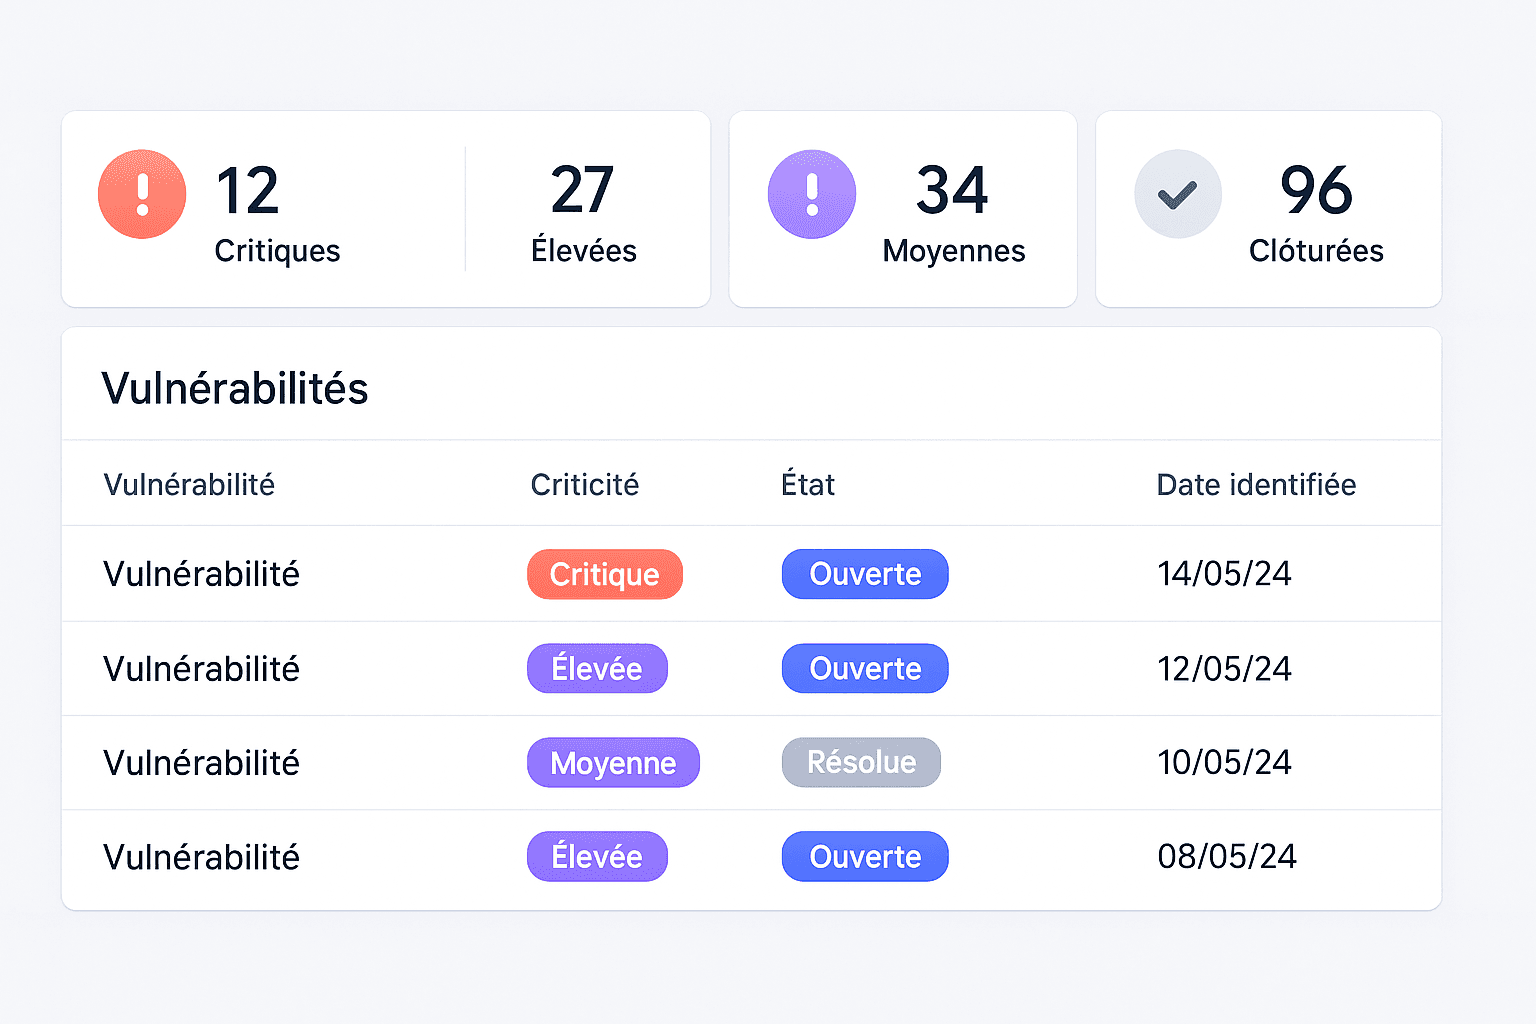Select the first Élevée severity badge
Viewport: 1536px width, 1024px height.
tap(597, 668)
